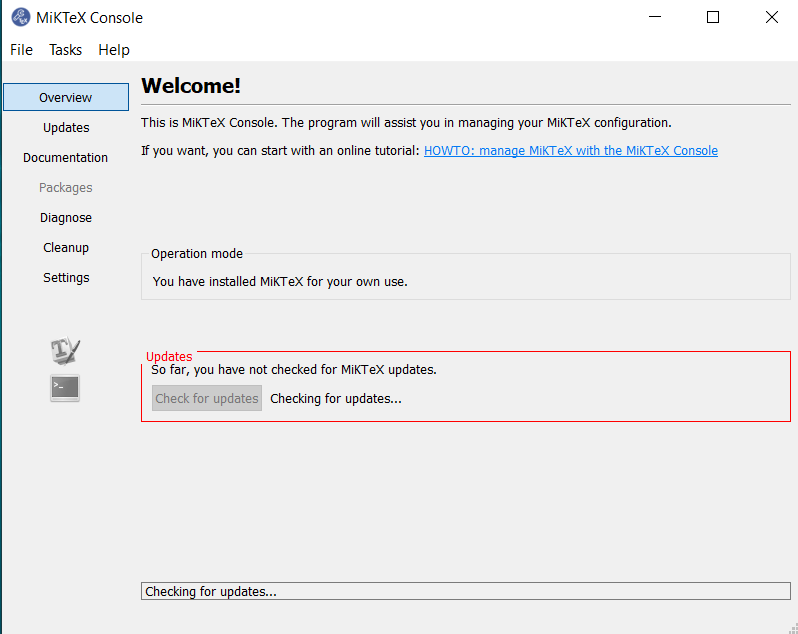
Task: Click the Checking for updates progress bar
Action: [x=466, y=591]
